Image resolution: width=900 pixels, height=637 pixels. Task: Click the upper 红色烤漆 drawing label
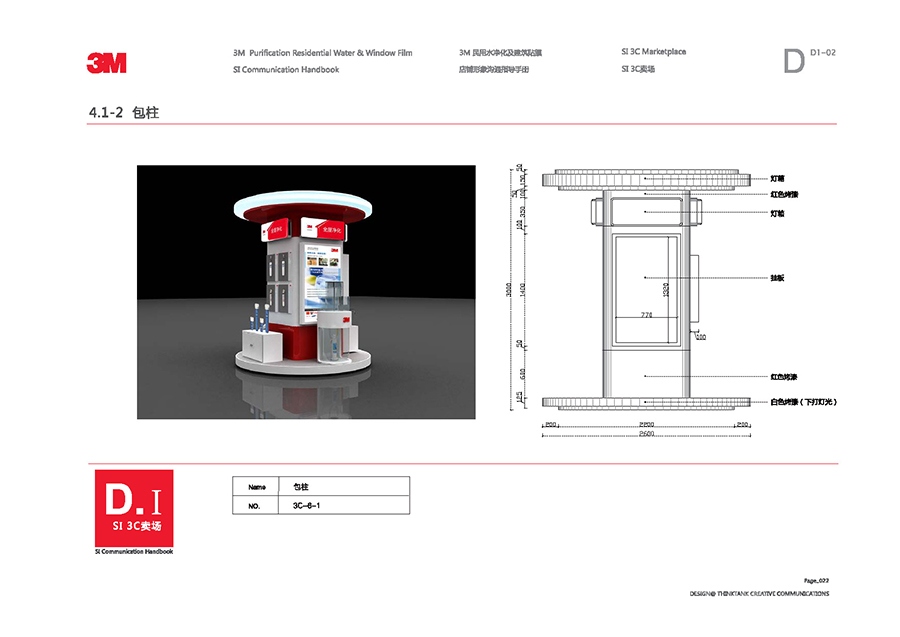pyautogui.click(x=784, y=195)
